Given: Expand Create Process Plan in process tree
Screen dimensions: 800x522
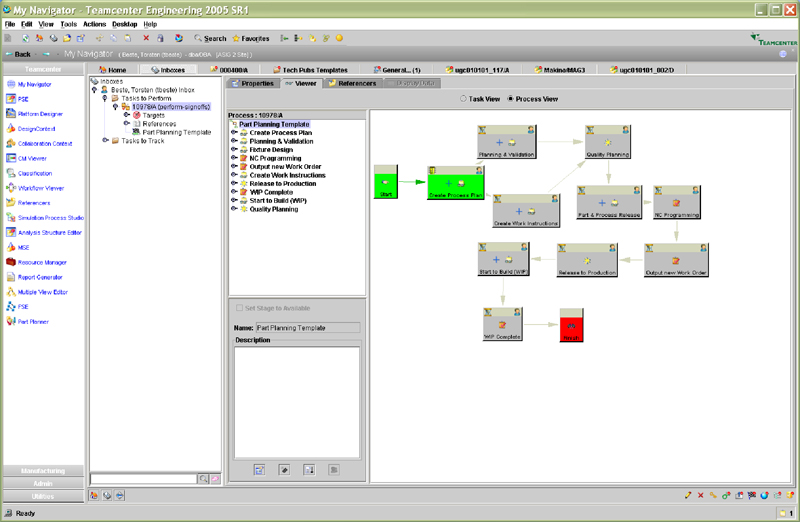Looking at the screenshot, I should [234, 132].
